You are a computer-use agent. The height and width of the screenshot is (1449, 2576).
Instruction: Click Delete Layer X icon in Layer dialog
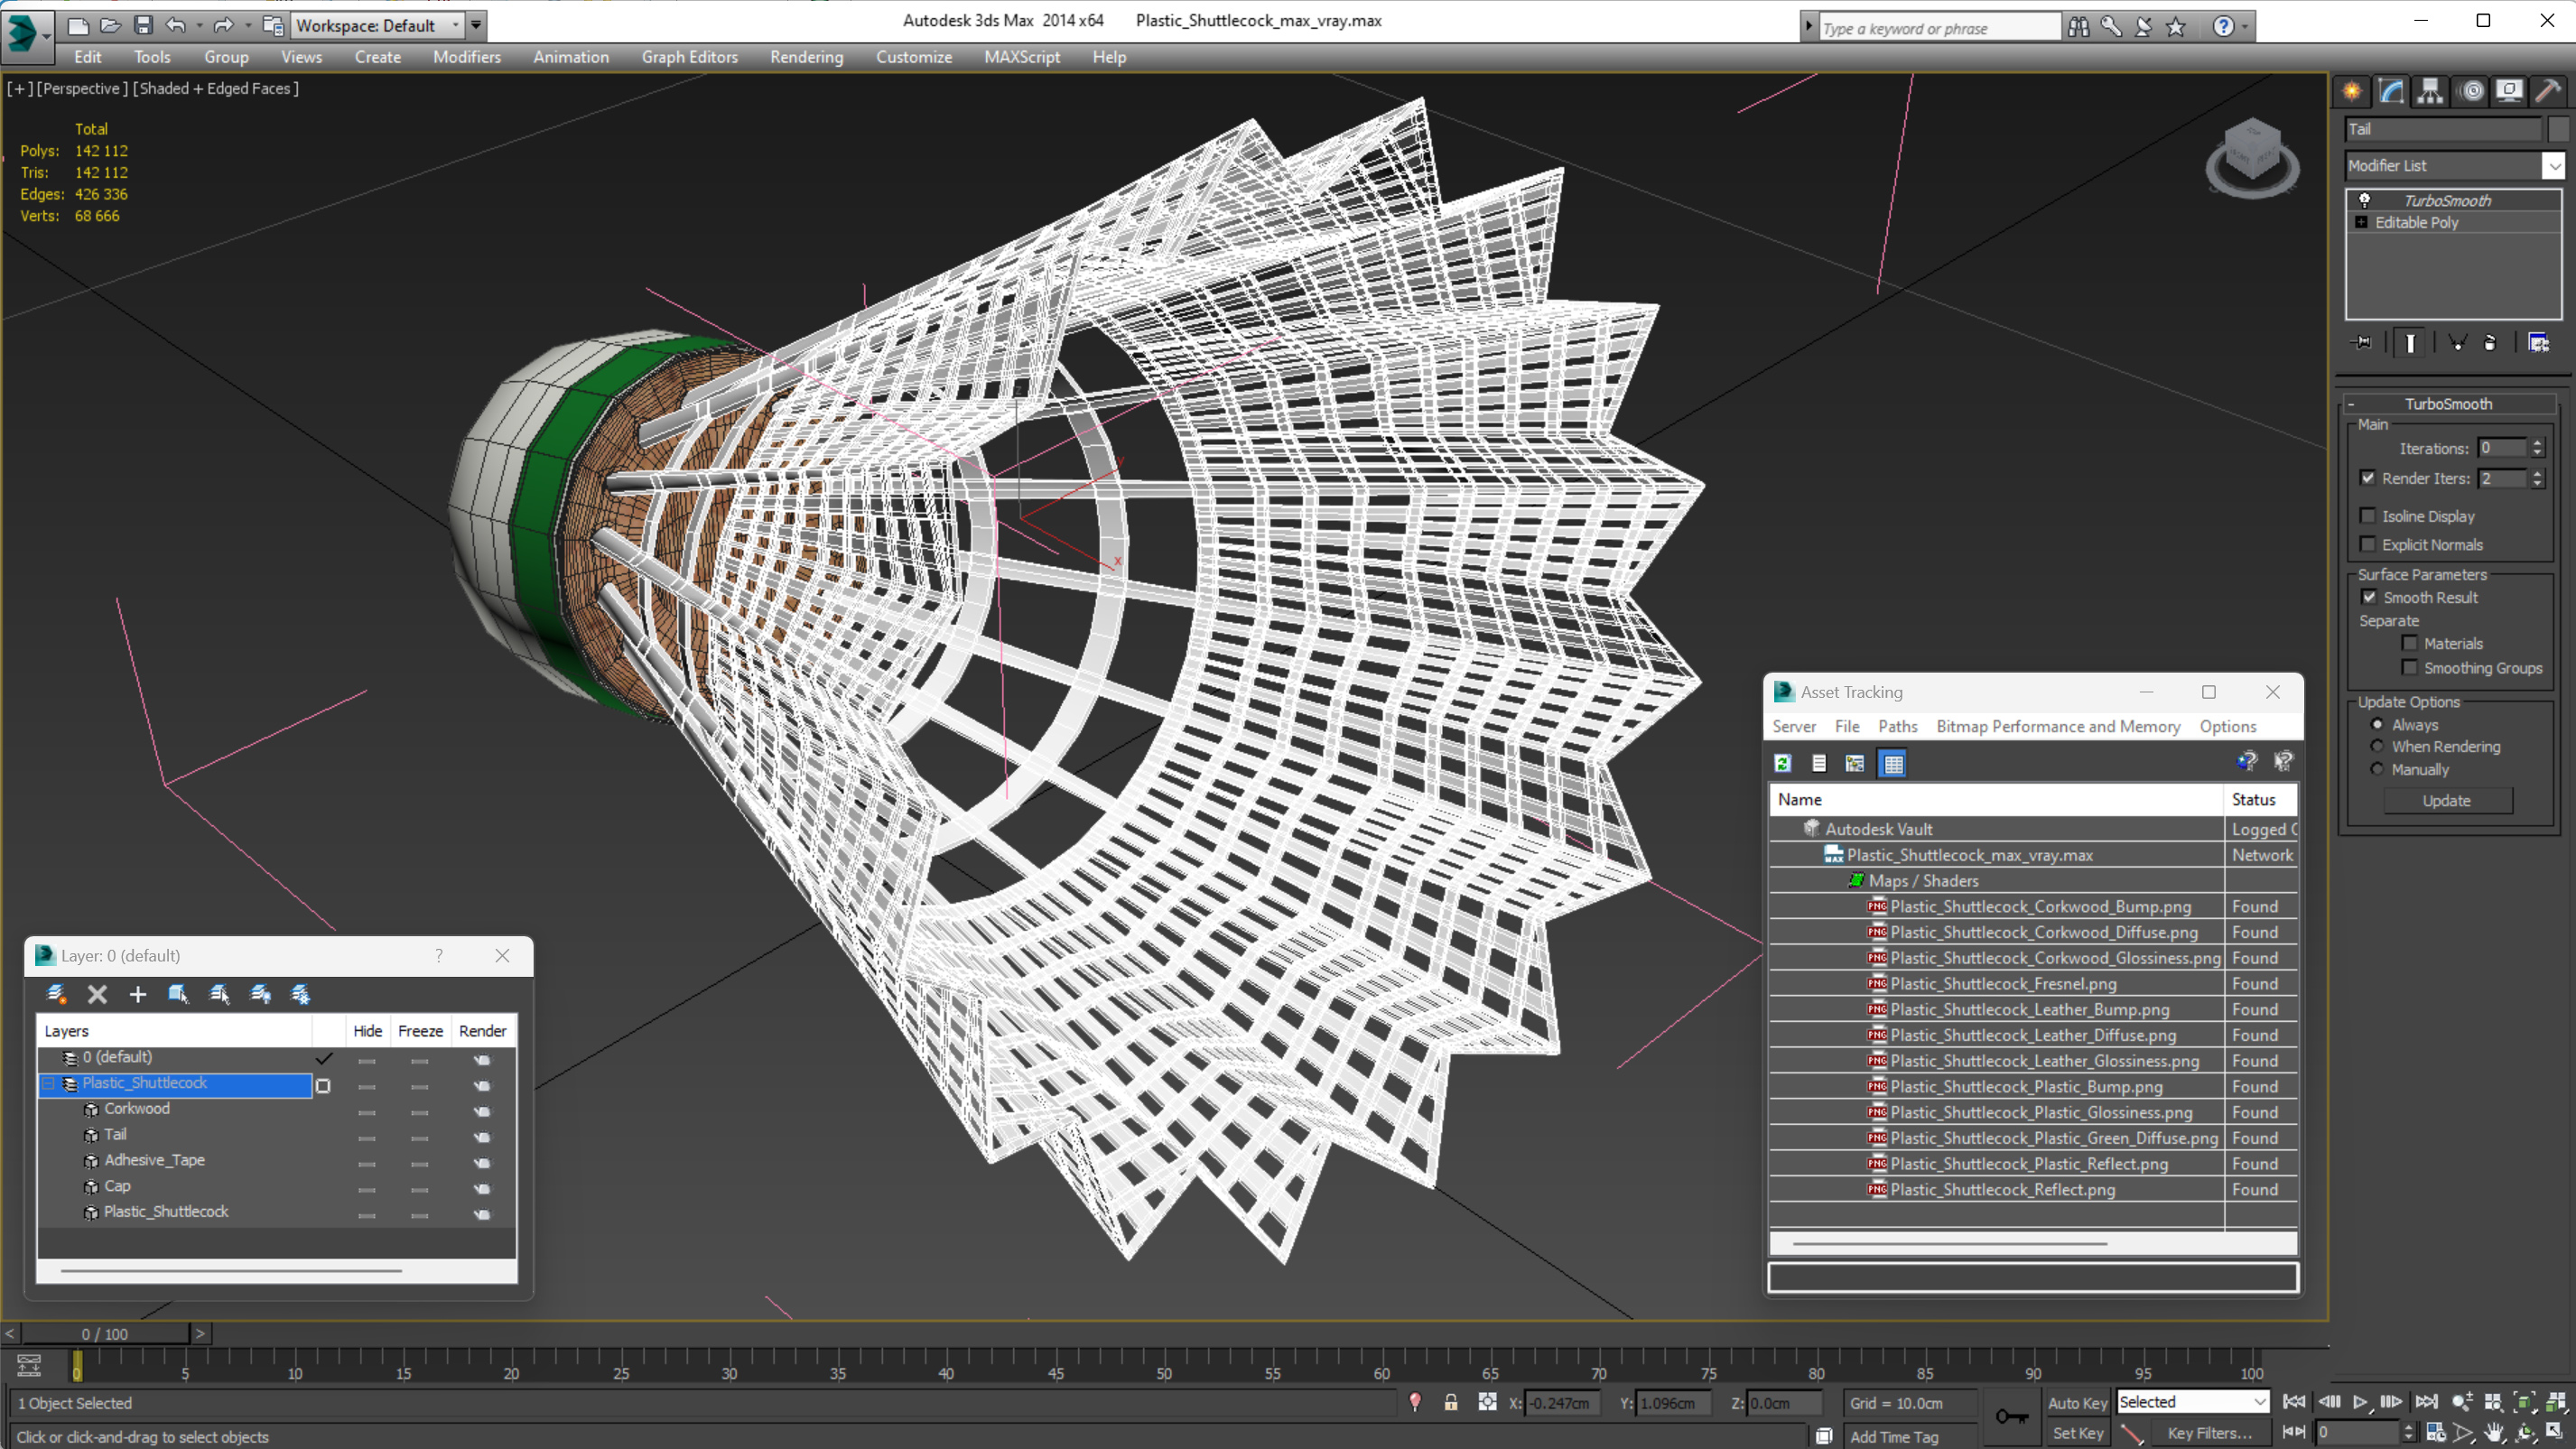(x=97, y=994)
